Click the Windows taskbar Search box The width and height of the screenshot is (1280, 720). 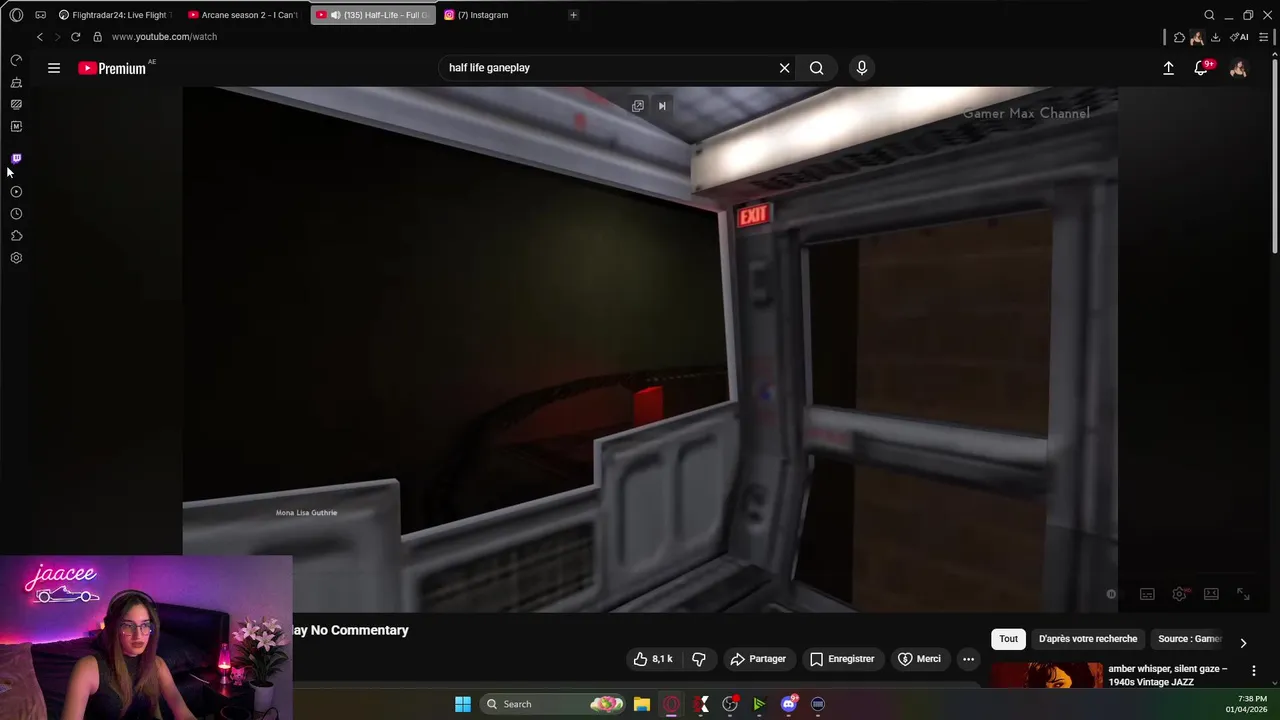[553, 704]
